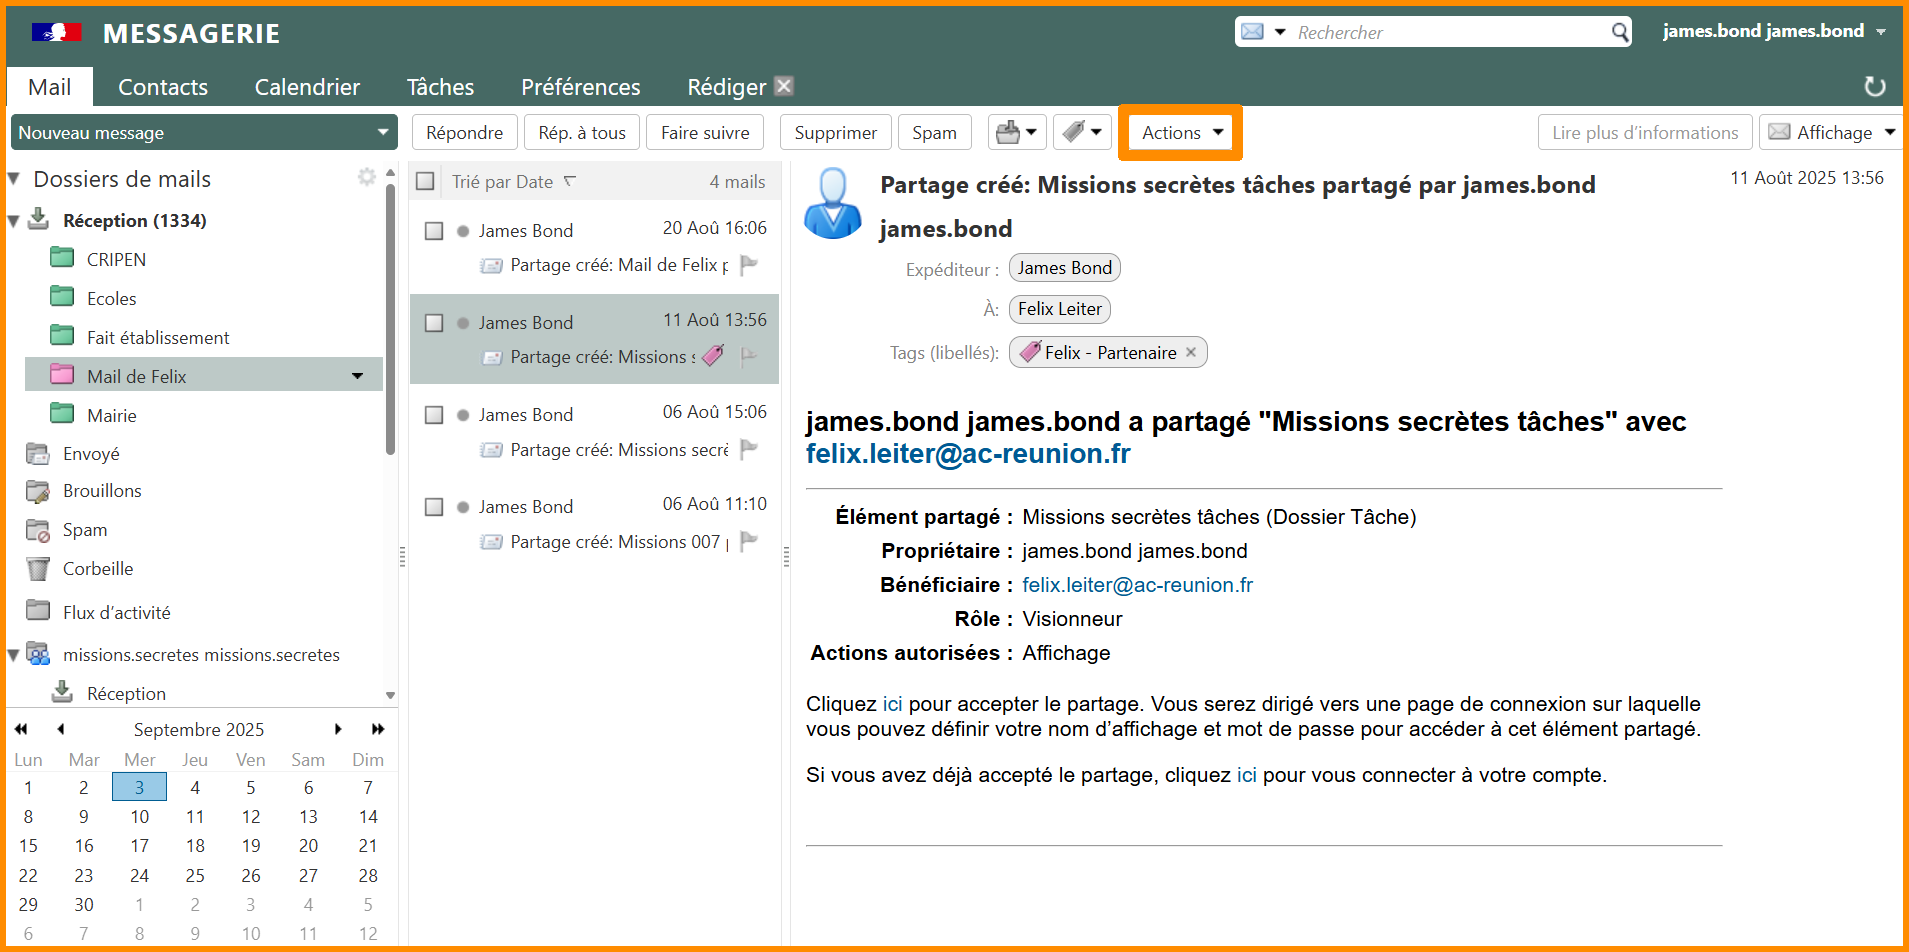Tick checkbox for 06 Aoû 15:06 message
The image size is (1909, 952).
434,415
